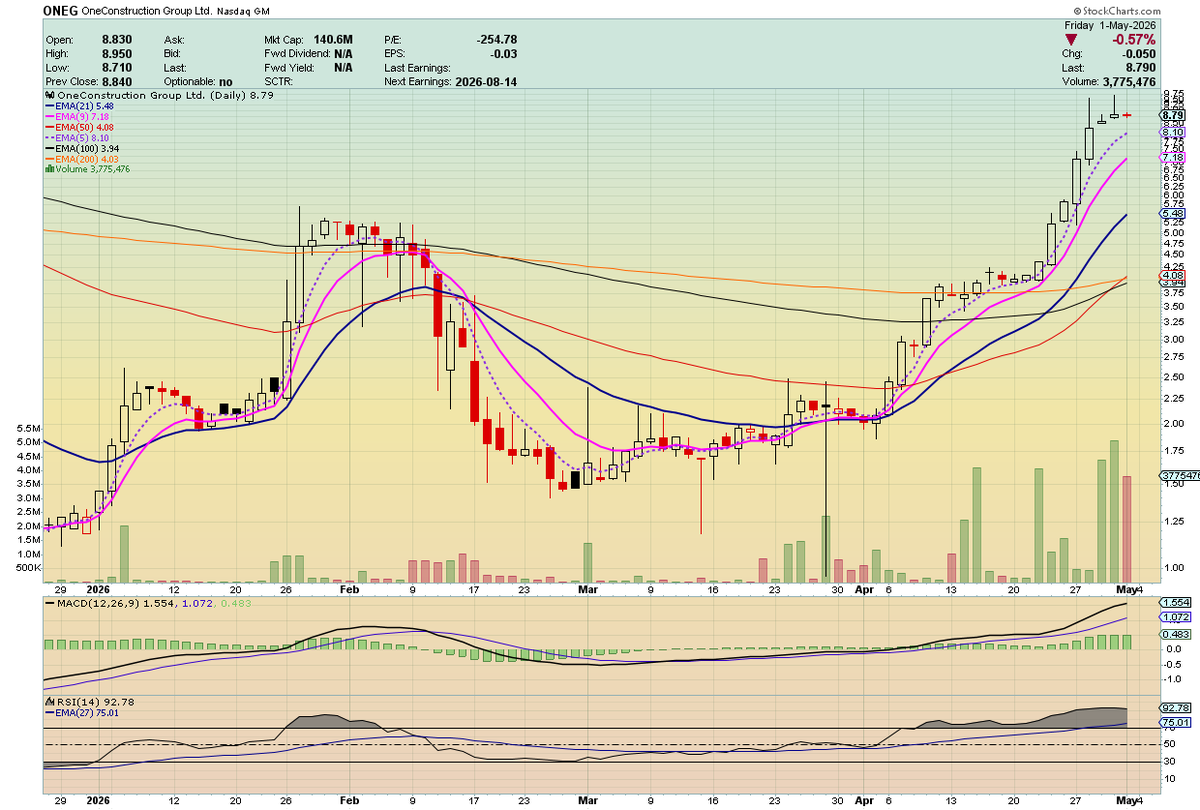Click the 5.48 EMA tag on price axis

click(1172, 214)
